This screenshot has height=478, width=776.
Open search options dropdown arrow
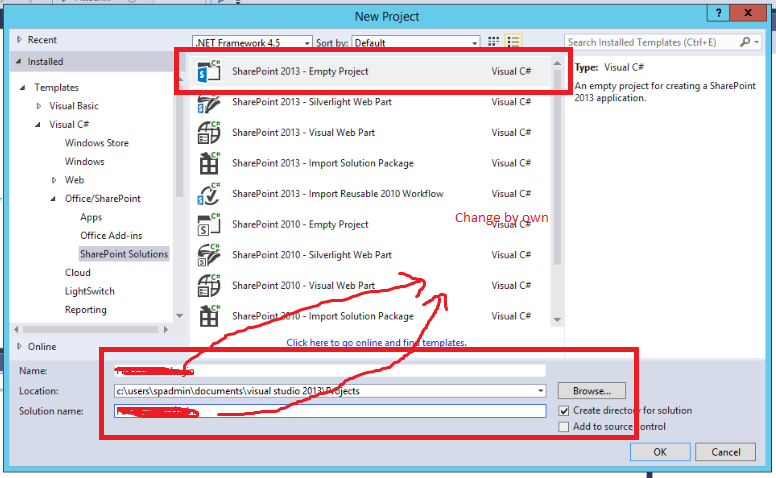pos(756,42)
